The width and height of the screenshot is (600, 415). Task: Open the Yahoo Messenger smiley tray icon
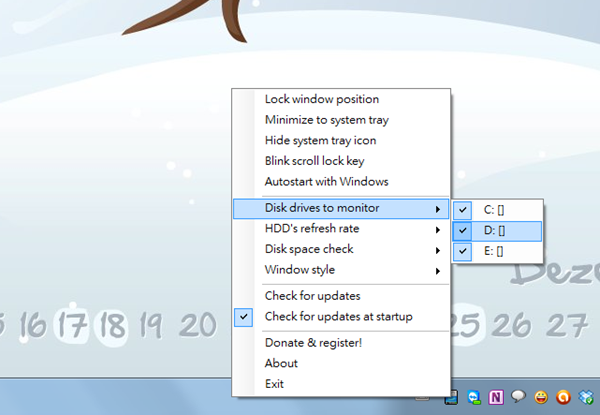[541, 397]
